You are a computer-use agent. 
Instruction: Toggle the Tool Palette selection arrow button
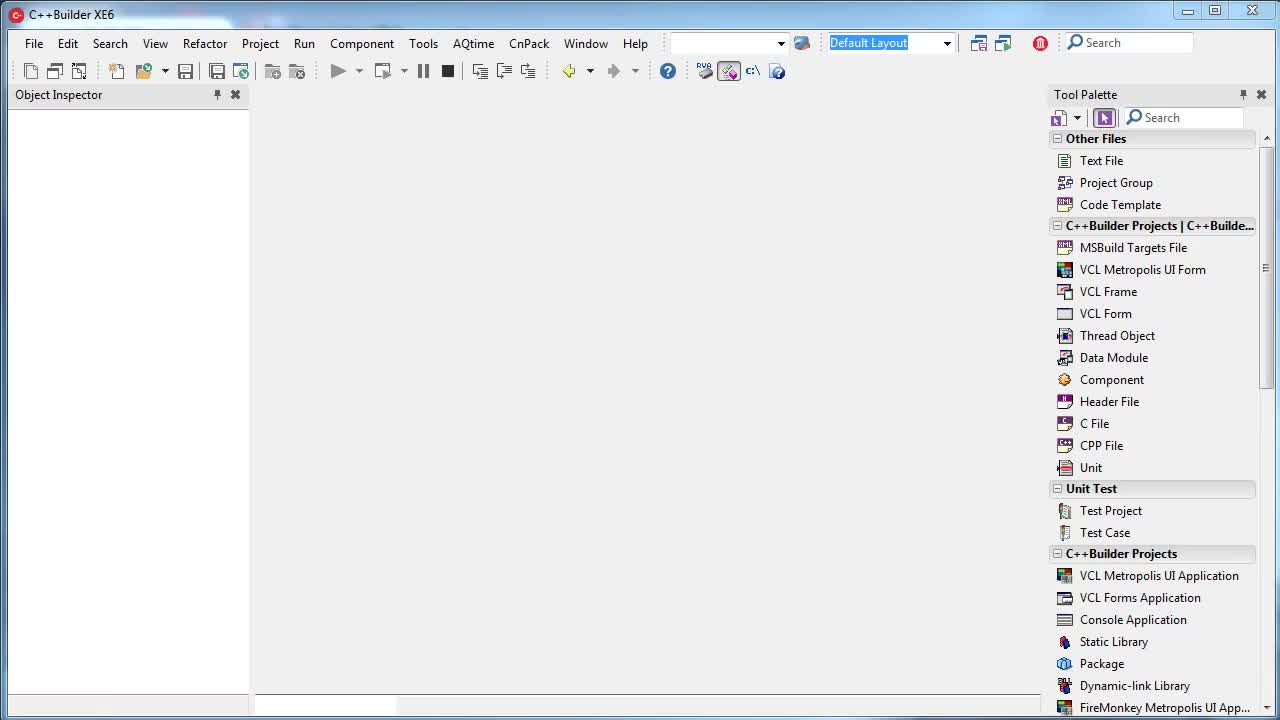[1104, 118]
